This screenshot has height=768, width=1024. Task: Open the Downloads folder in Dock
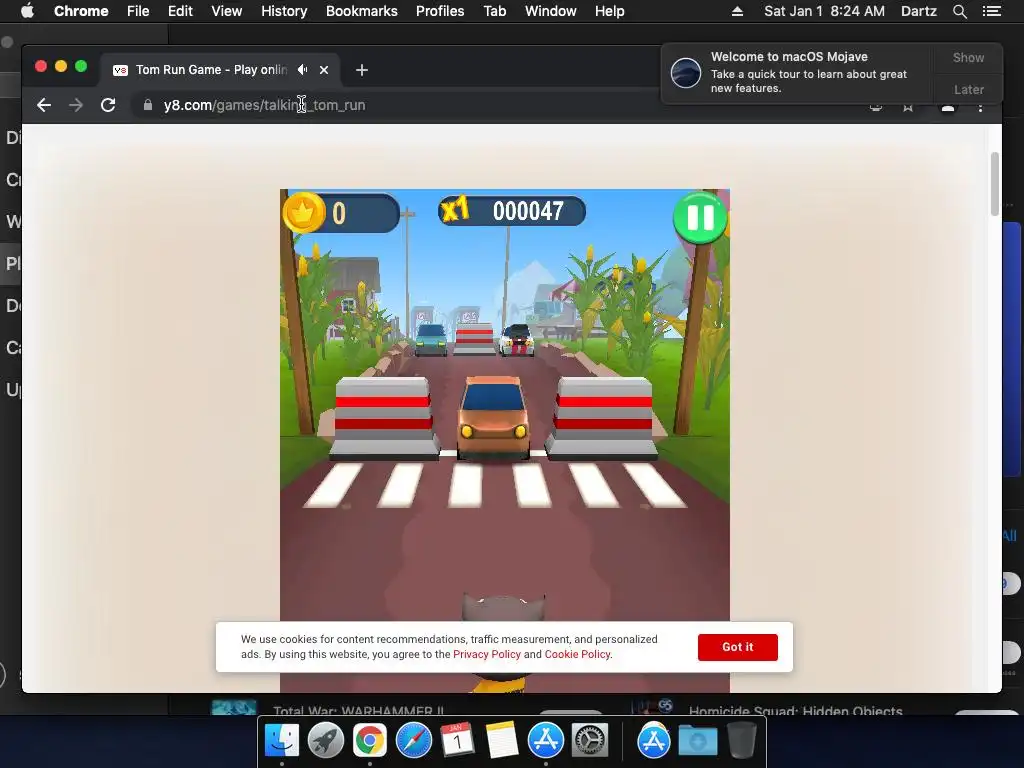click(x=697, y=740)
